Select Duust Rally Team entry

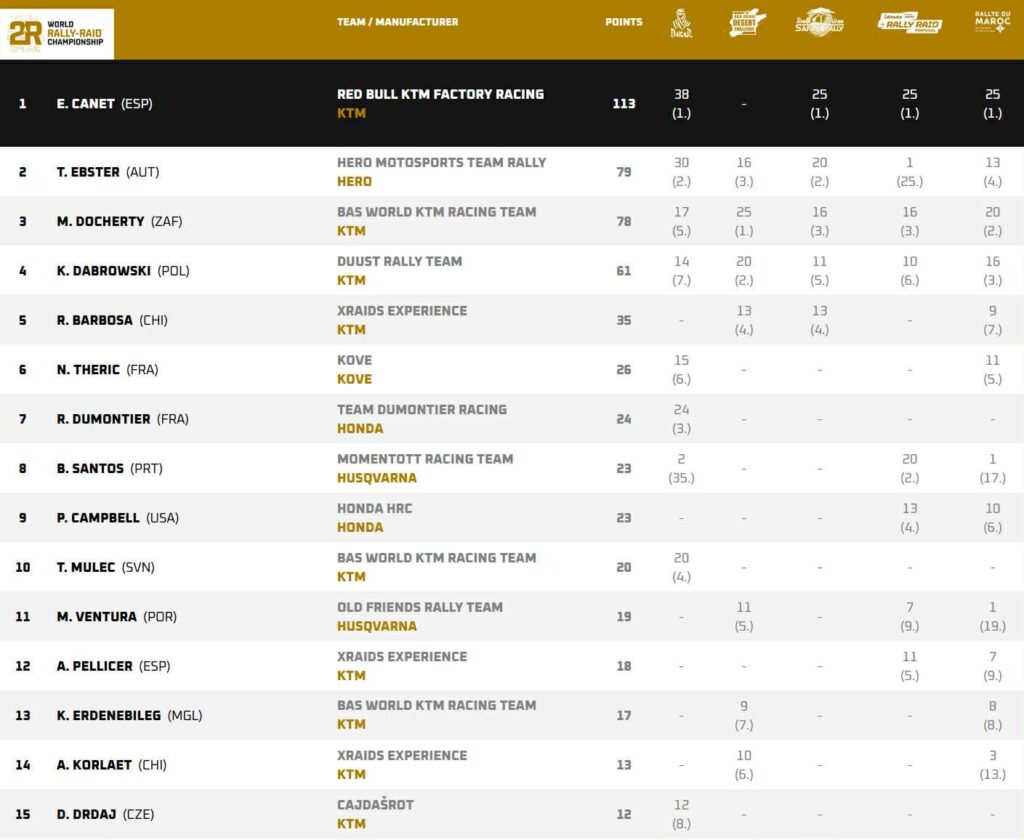(399, 261)
